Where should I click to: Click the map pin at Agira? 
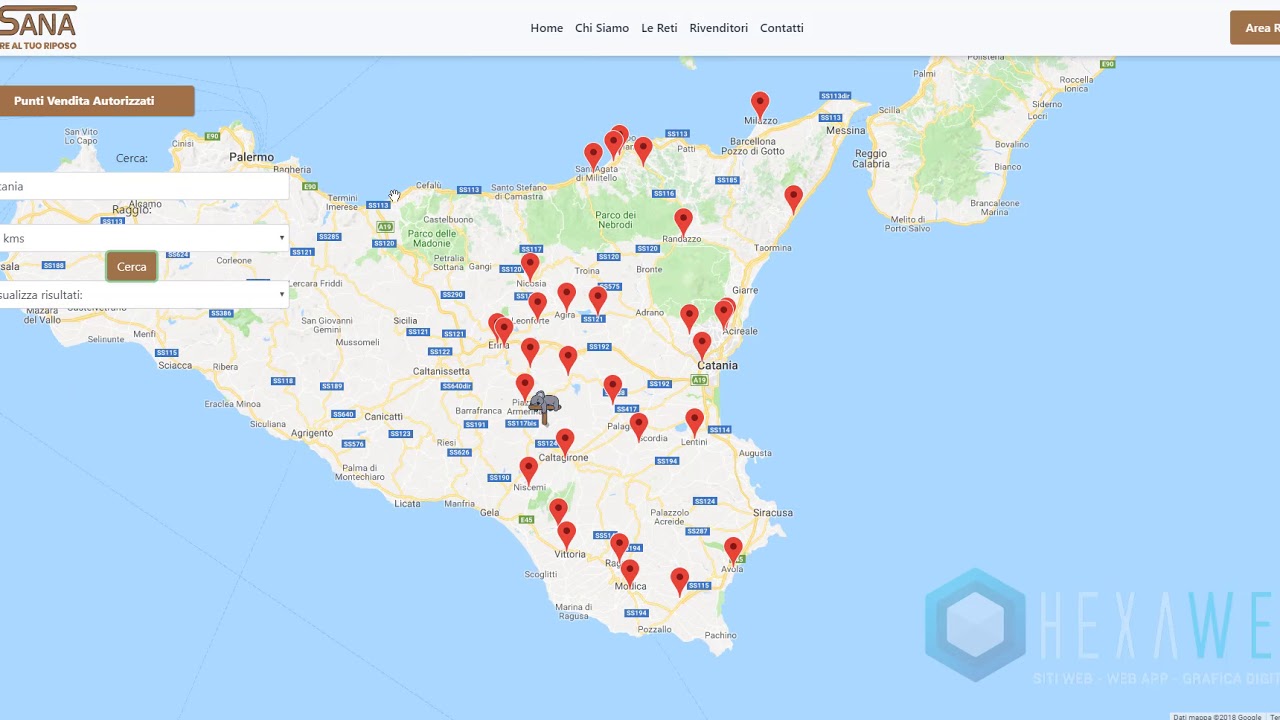[x=566, y=296]
